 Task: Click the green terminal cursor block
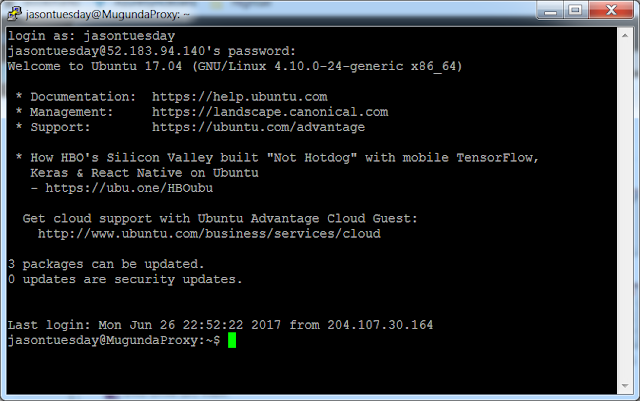click(x=232, y=341)
